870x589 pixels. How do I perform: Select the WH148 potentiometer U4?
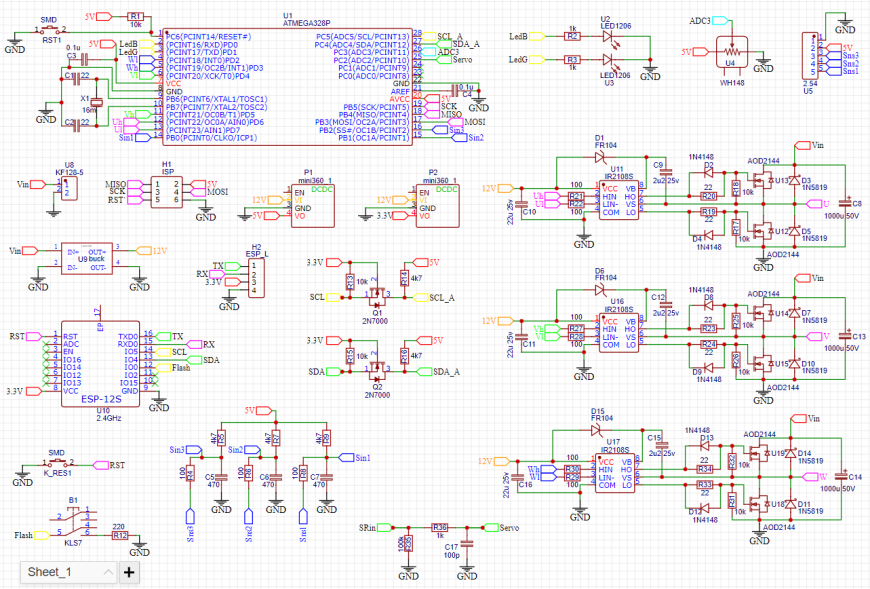[x=732, y=52]
